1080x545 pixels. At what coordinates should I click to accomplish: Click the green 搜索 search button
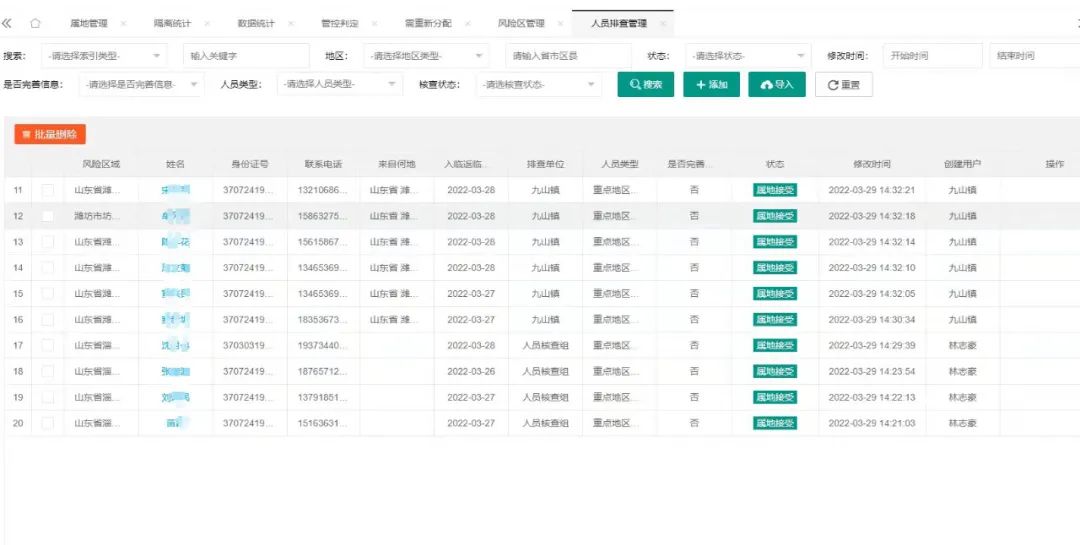[645, 85]
